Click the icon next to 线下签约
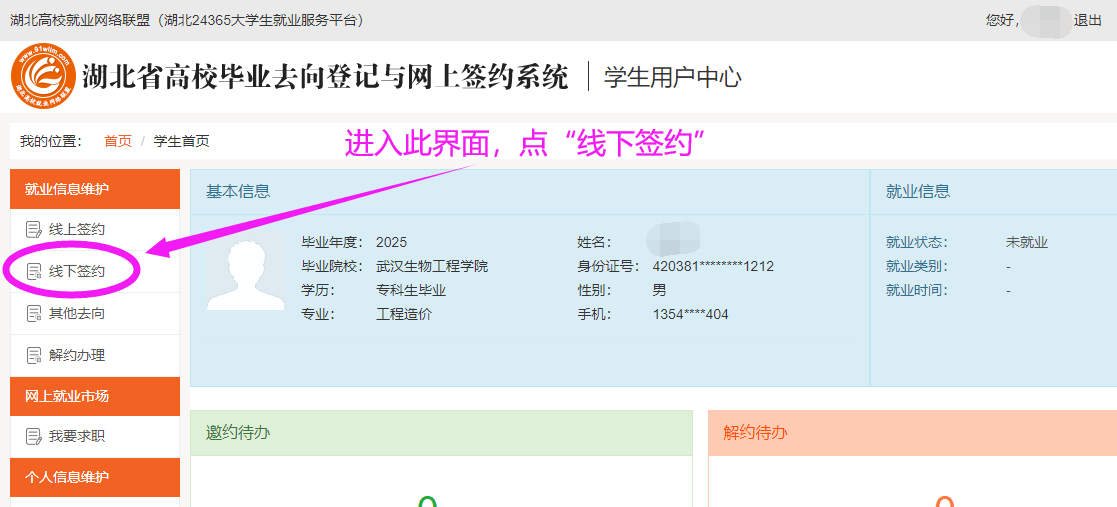The image size is (1117, 507). coord(33,272)
